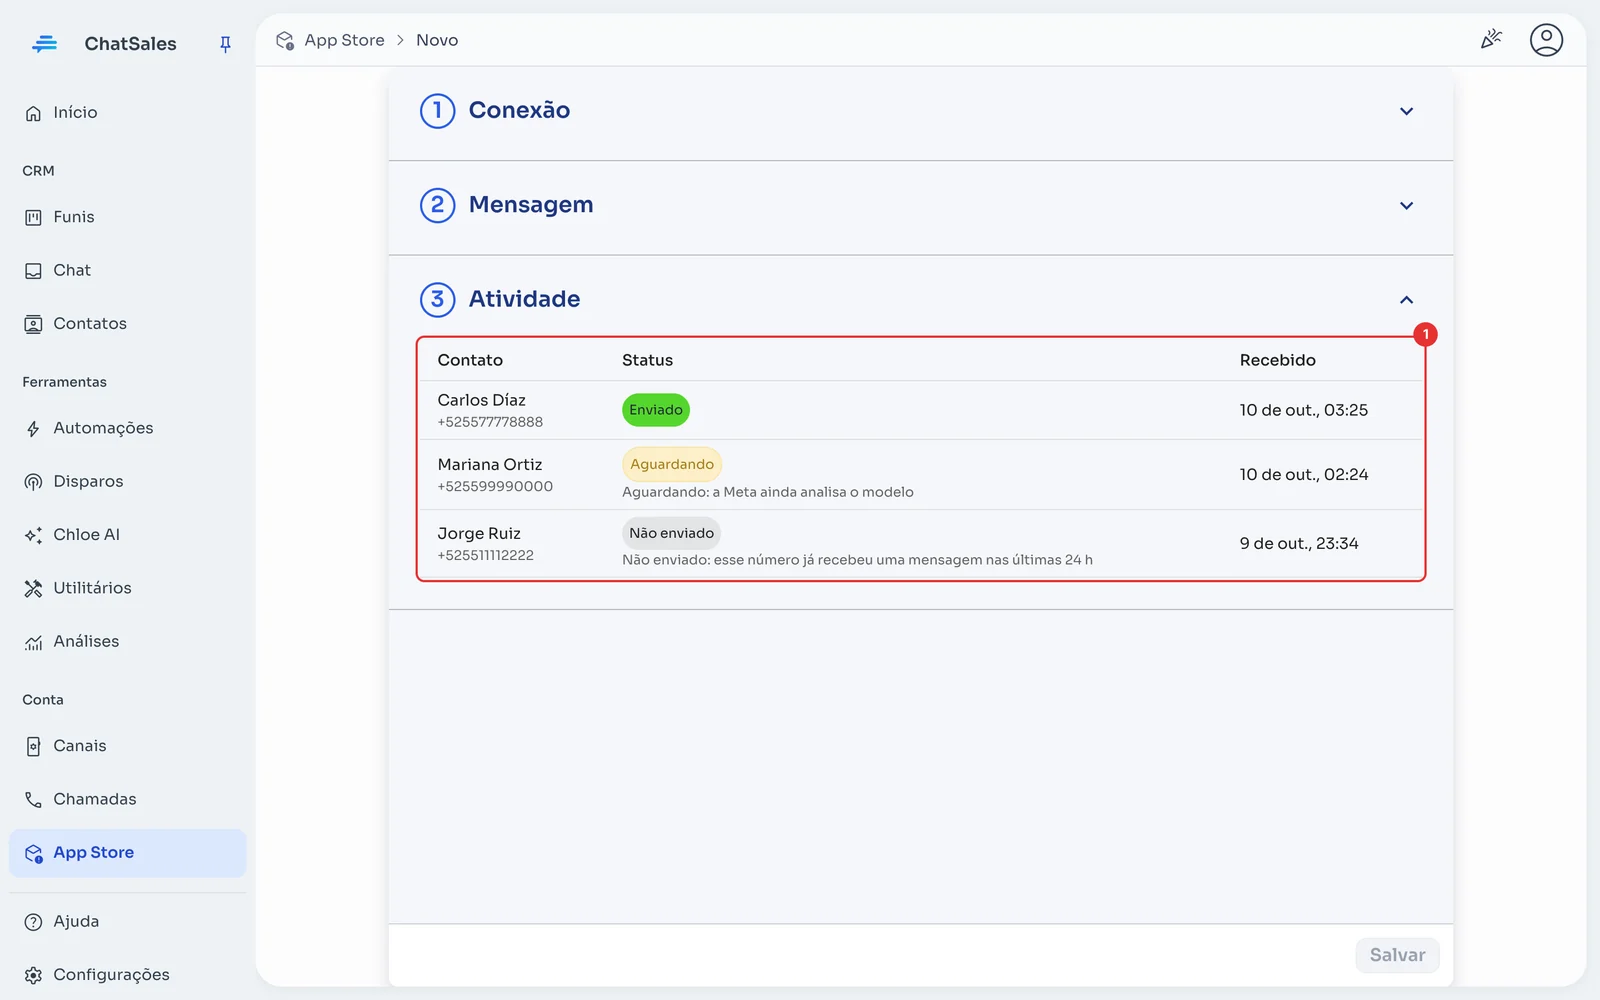The height and width of the screenshot is (1000, 1600).
Task: Click the Mensagem step heading
Action: [x=531, y=204]
